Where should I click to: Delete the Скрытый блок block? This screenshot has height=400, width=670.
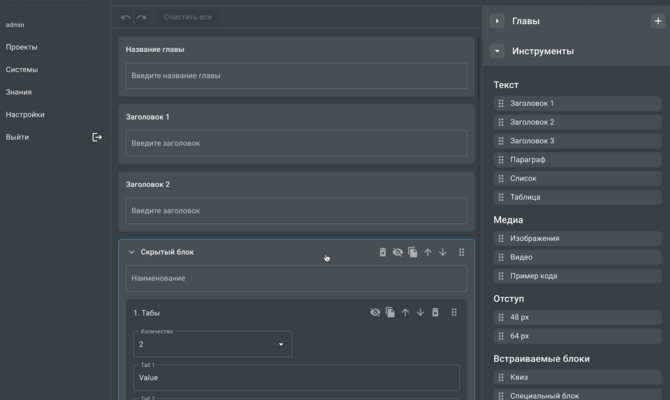point(382,252)
